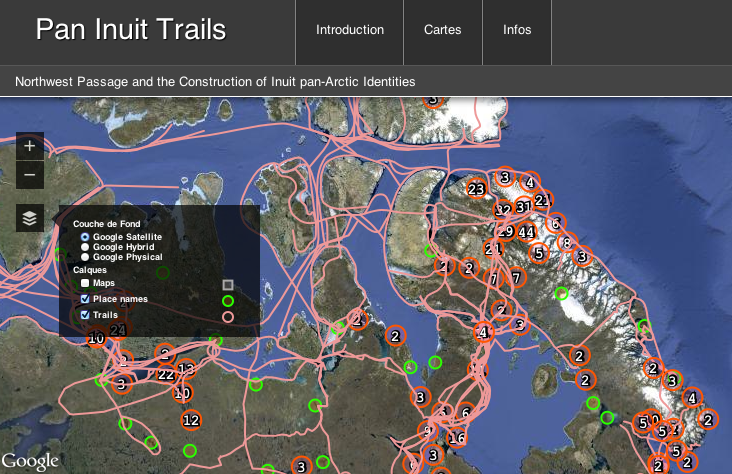Zoom in on the map
Image resolution: width=732 pixels, height=474 pixels.
(x=30, y=146)
